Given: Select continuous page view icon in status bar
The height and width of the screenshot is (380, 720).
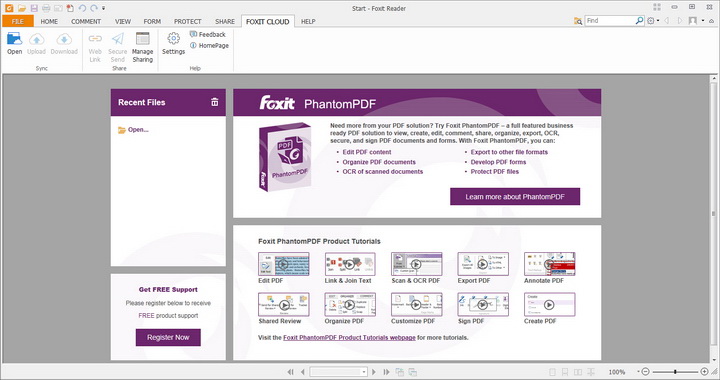Looking at the screenshot, I should coord(565,372).
